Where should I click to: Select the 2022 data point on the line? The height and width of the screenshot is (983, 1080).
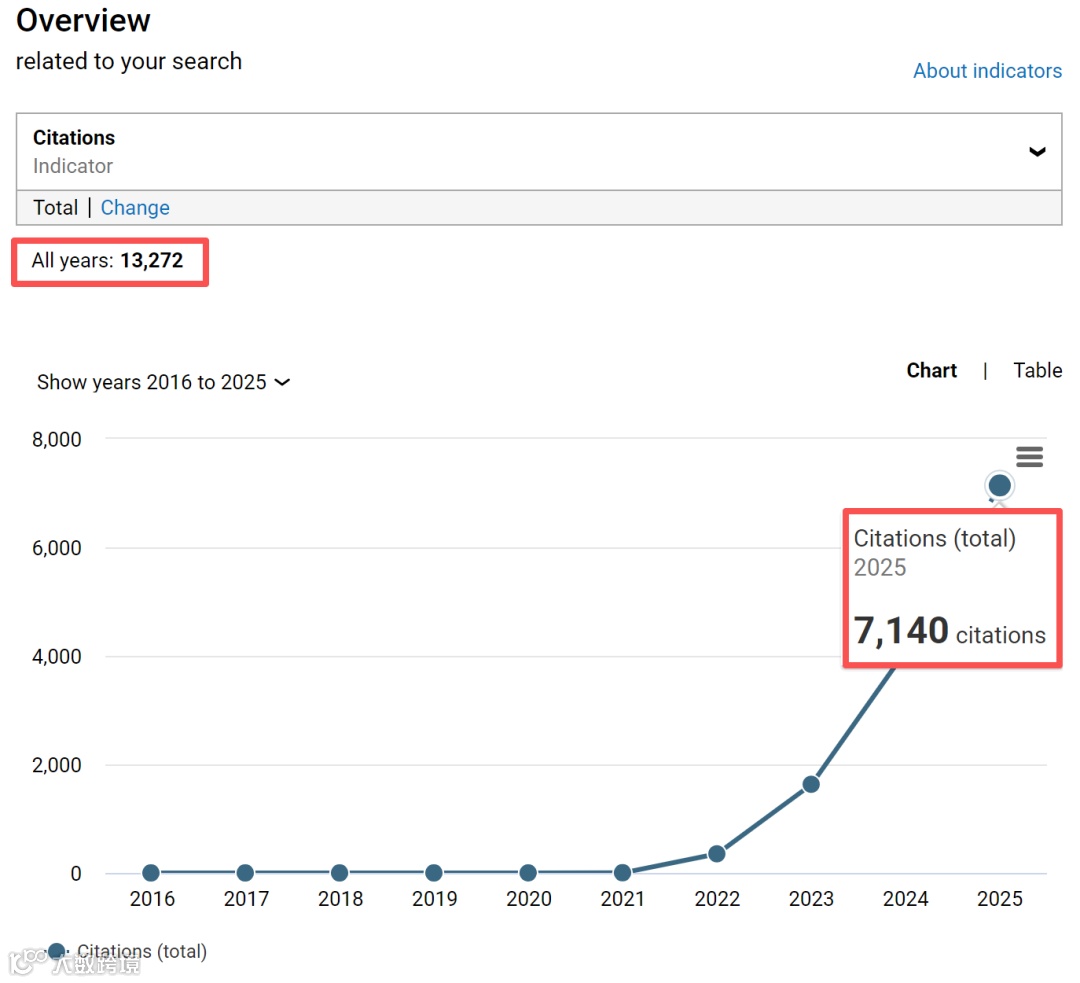(x=716, y=853)
